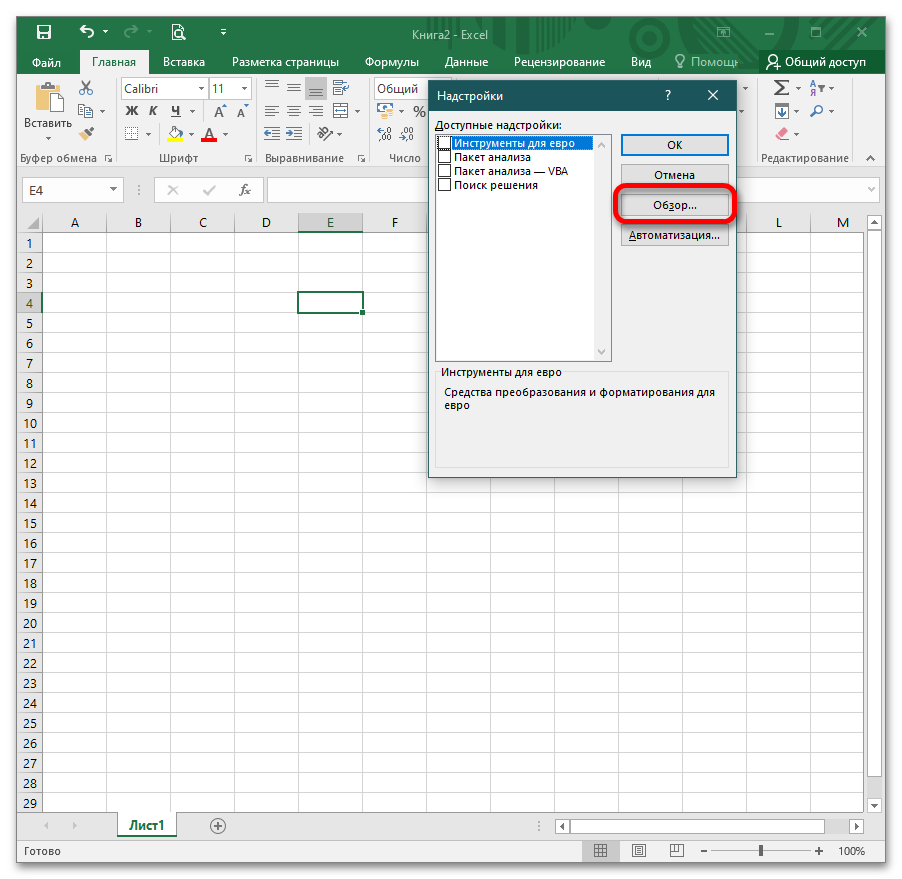Align text to top of cell

[272, 87]
